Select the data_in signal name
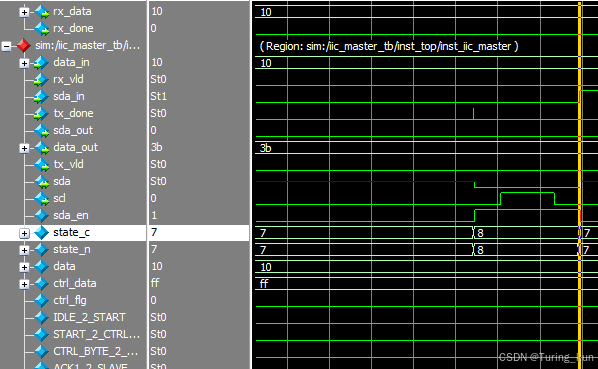 [x=71, y=62]
